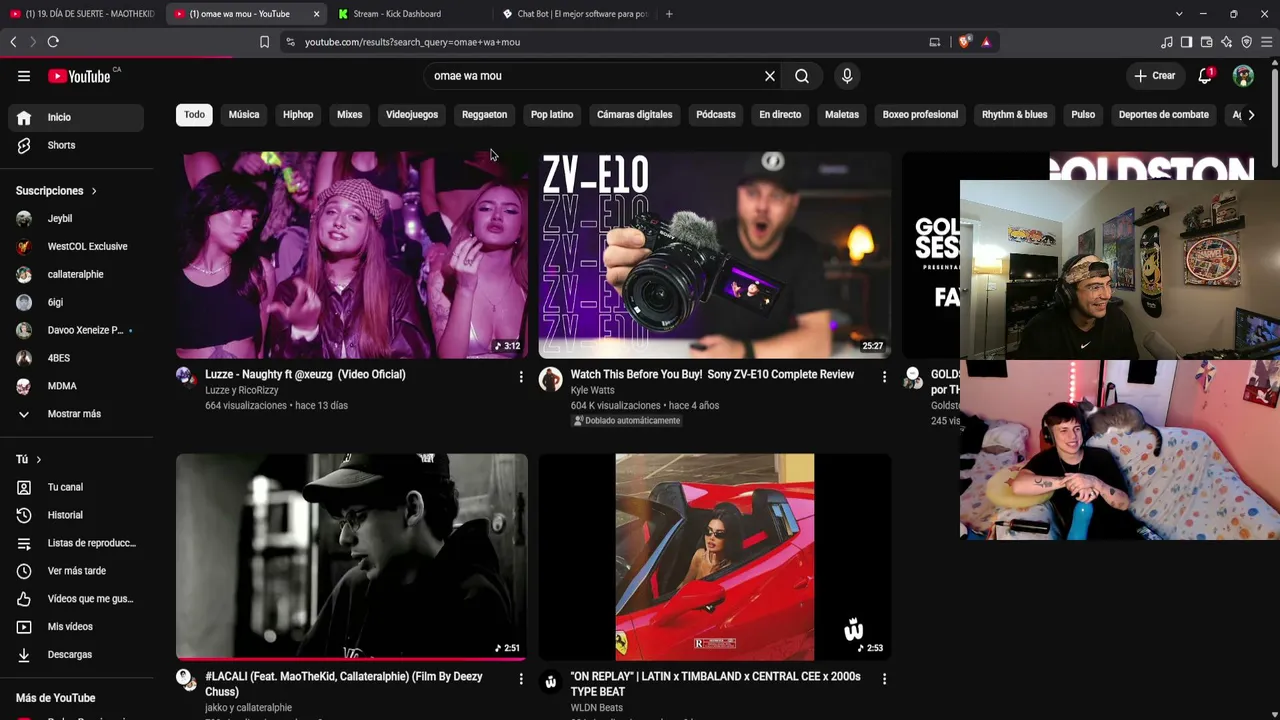
Task: Open the notifications bell
Action: tap(1205, 76)
